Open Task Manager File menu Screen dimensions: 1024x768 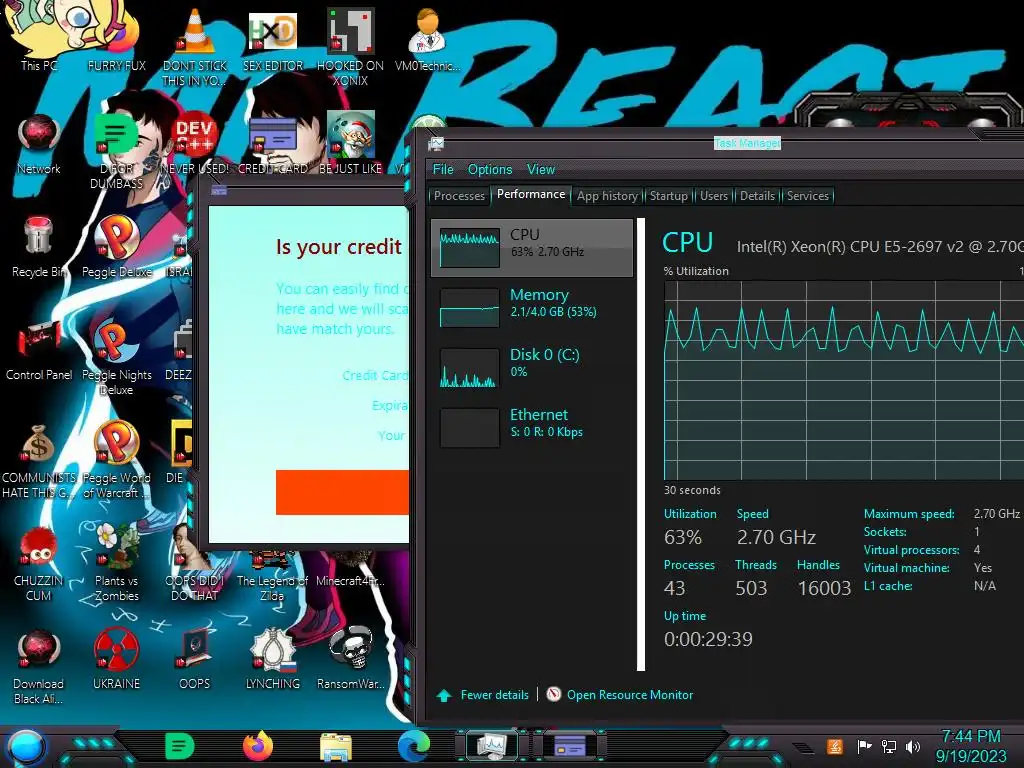point(443,169)
